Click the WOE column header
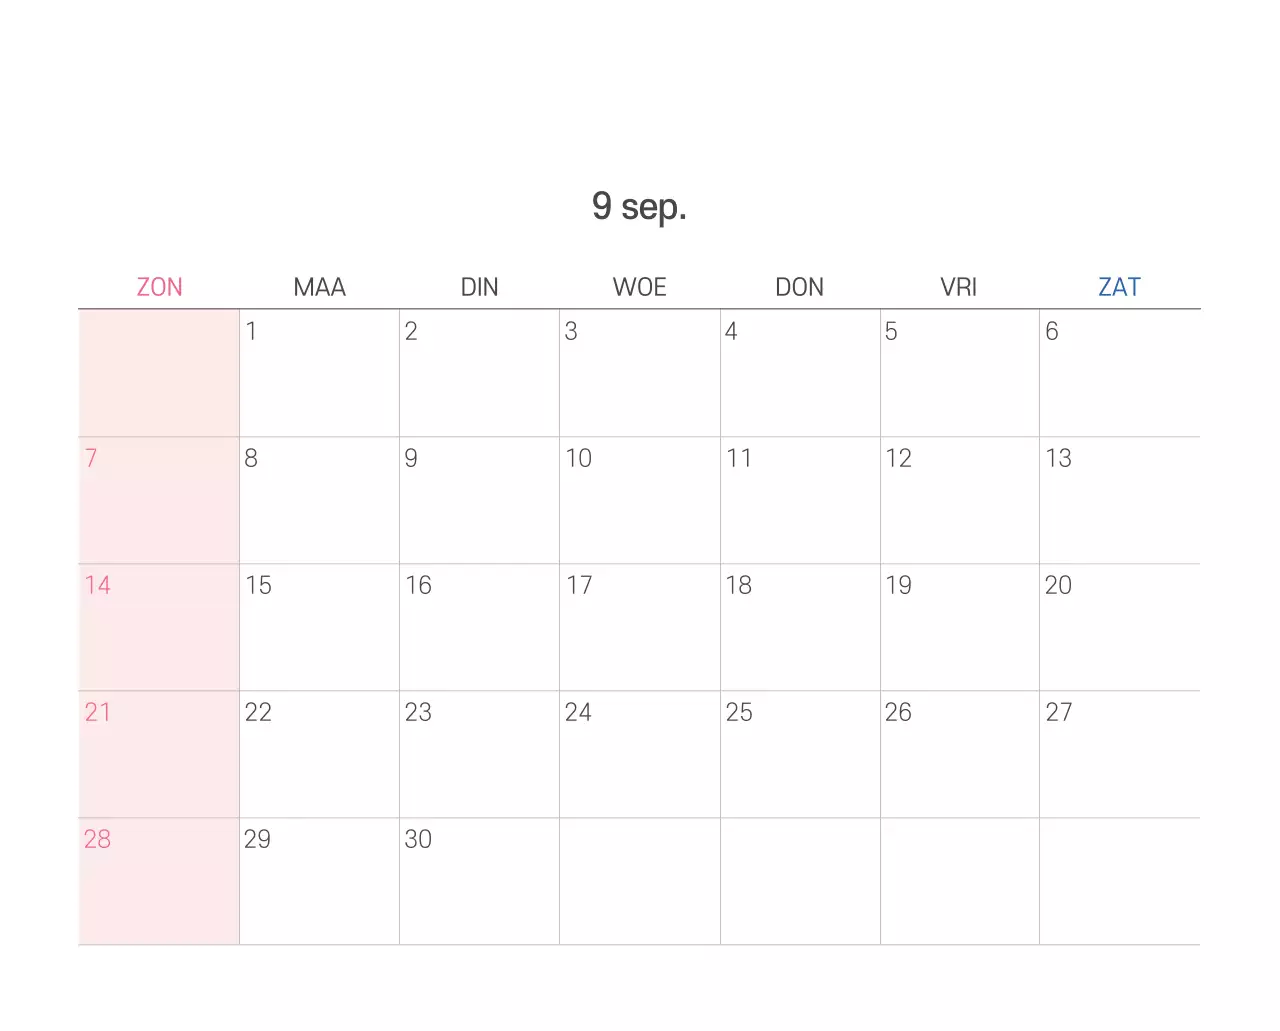Screen dimensions: 1280x1031 click(x=639, y=287)
